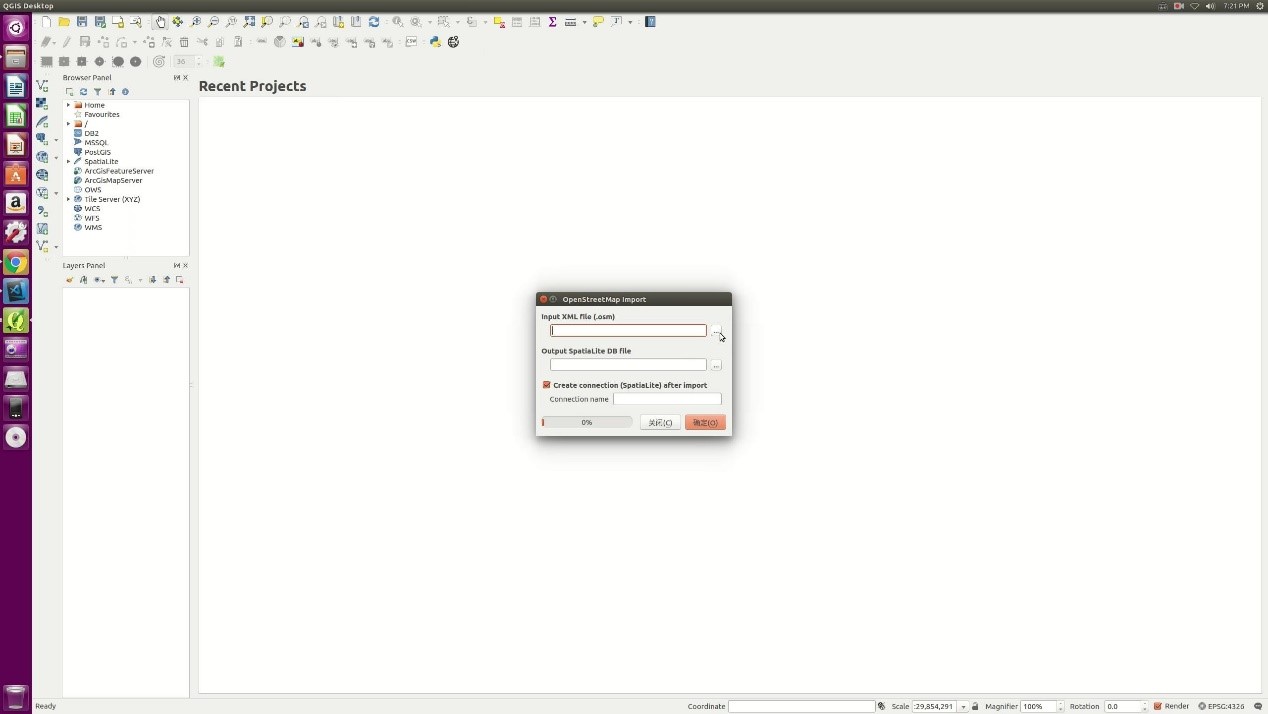This screenshot has width=1268, height=714.
Task: Uncheck Create connection (SpatiaLite) after import
Action: 547,385
